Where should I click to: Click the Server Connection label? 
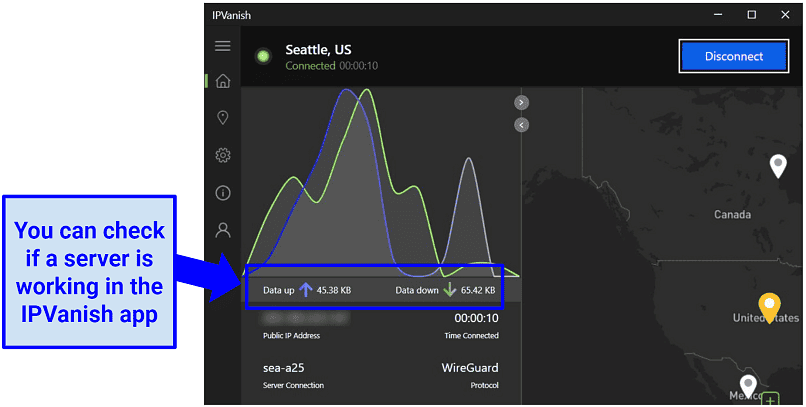[294, 385]
